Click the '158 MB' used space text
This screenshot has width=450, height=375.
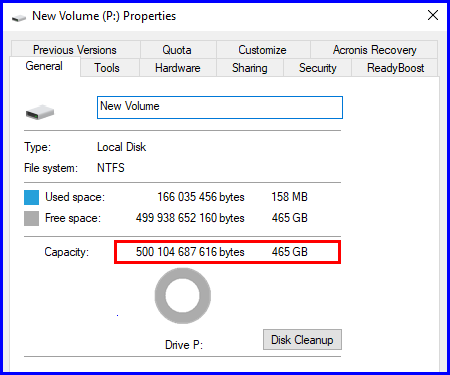(289, 197)
